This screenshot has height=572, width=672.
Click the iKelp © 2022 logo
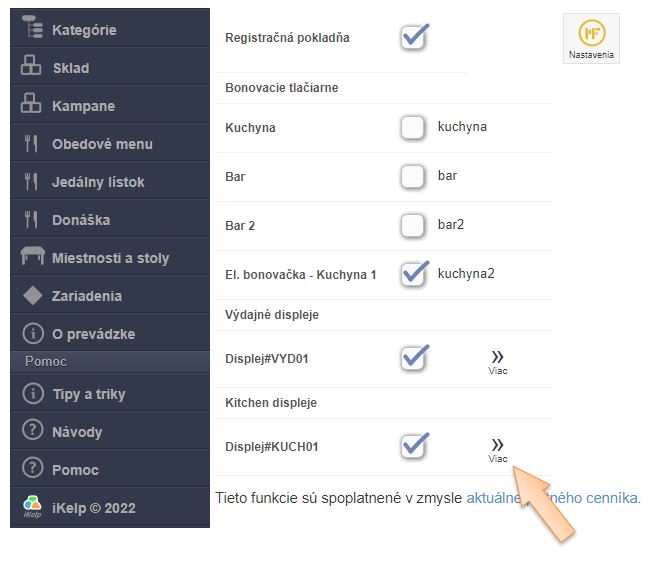[32, 507]
